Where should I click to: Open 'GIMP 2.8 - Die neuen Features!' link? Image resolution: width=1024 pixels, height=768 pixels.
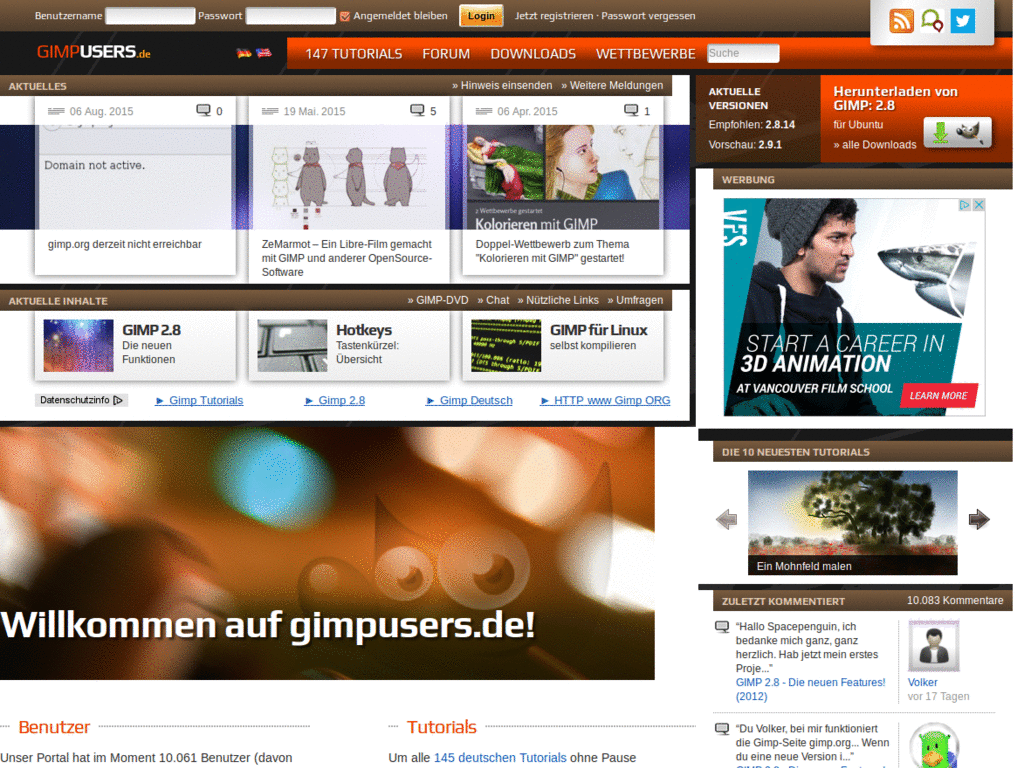click(810, 690)
